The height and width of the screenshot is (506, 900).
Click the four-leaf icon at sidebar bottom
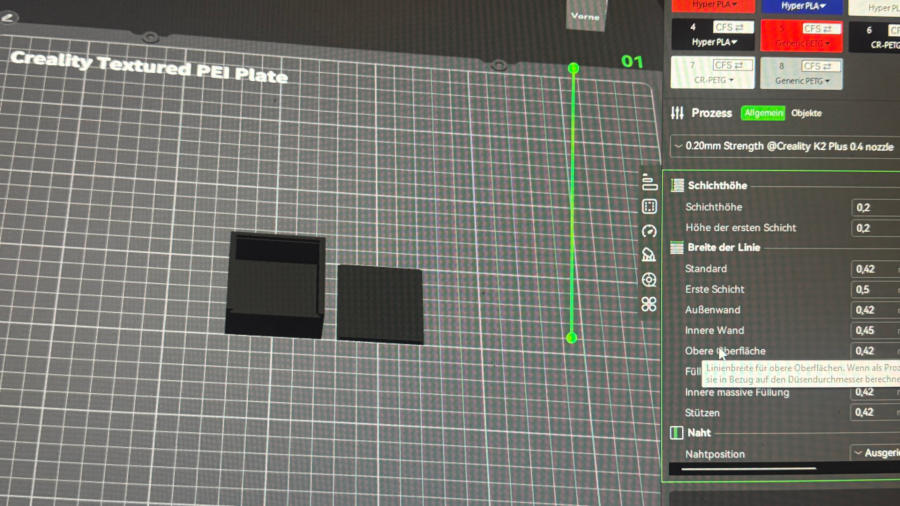click(x=649, y=304)
